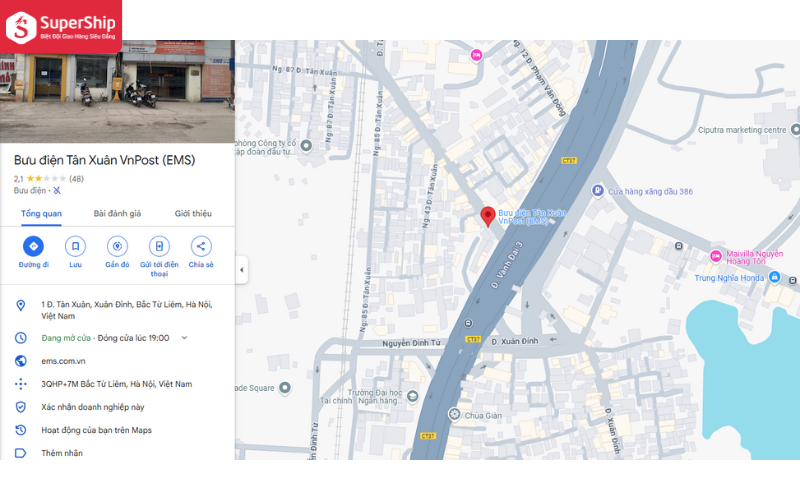Expand the opening hours dropdown arrow
This screenshot has height=500, width=800.
tap(184, 338)
